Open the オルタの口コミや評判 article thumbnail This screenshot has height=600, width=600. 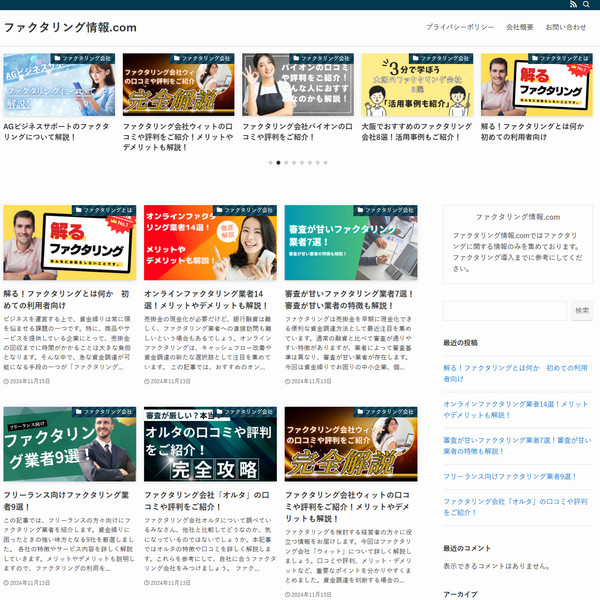click(x=210, y=445)
